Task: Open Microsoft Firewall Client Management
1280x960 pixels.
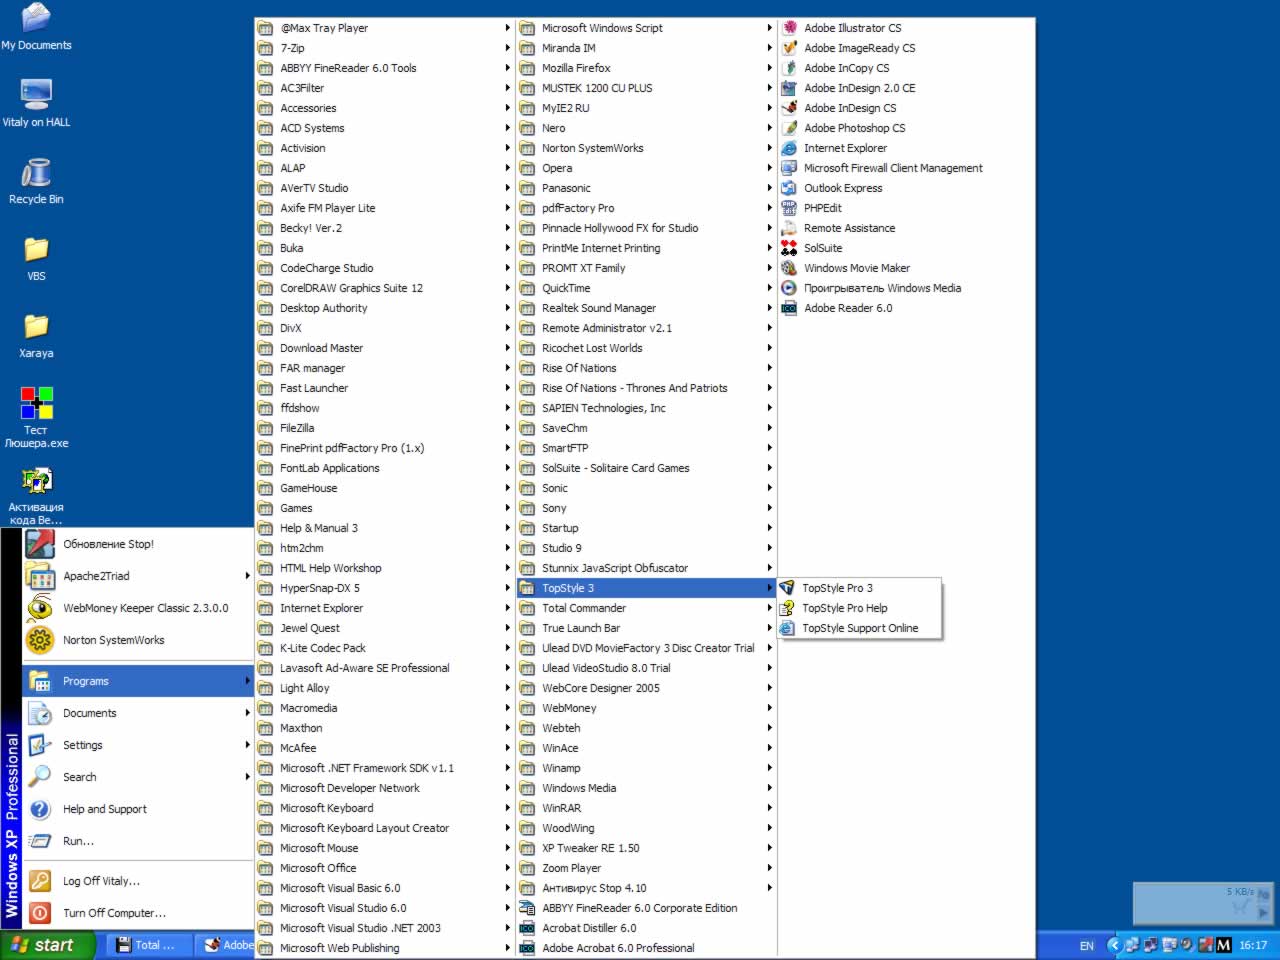Action: click(x=907, y=168)
